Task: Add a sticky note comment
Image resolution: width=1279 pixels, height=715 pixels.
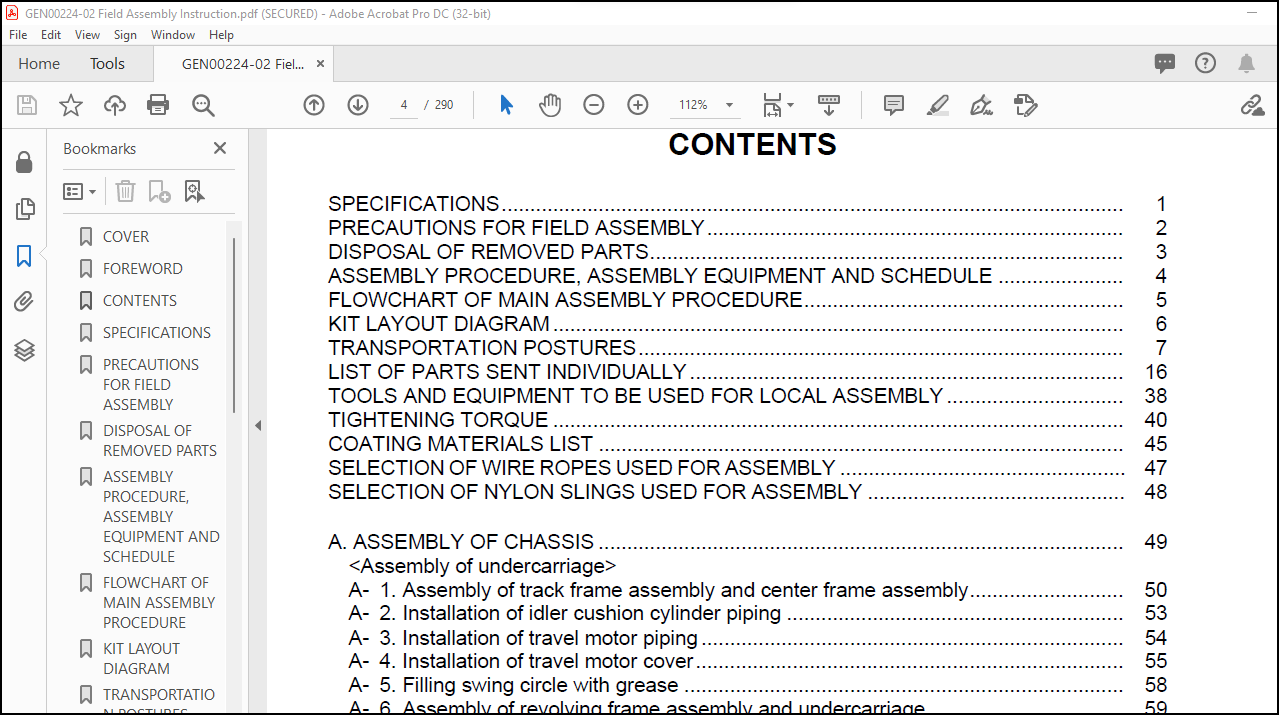Action: 894,105
